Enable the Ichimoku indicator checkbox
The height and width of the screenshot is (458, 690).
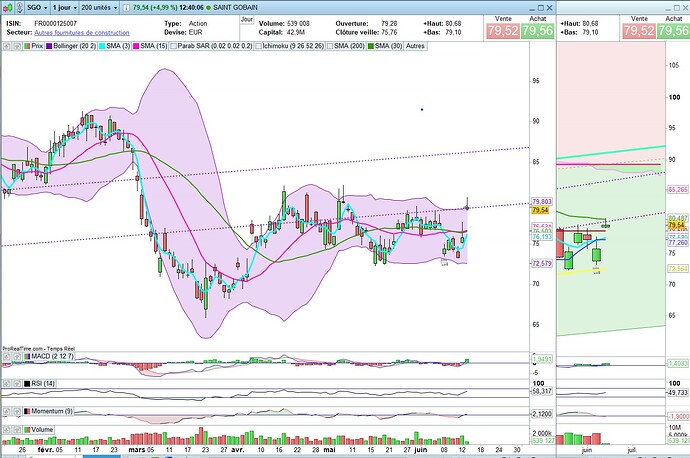[x=258, y=46]
